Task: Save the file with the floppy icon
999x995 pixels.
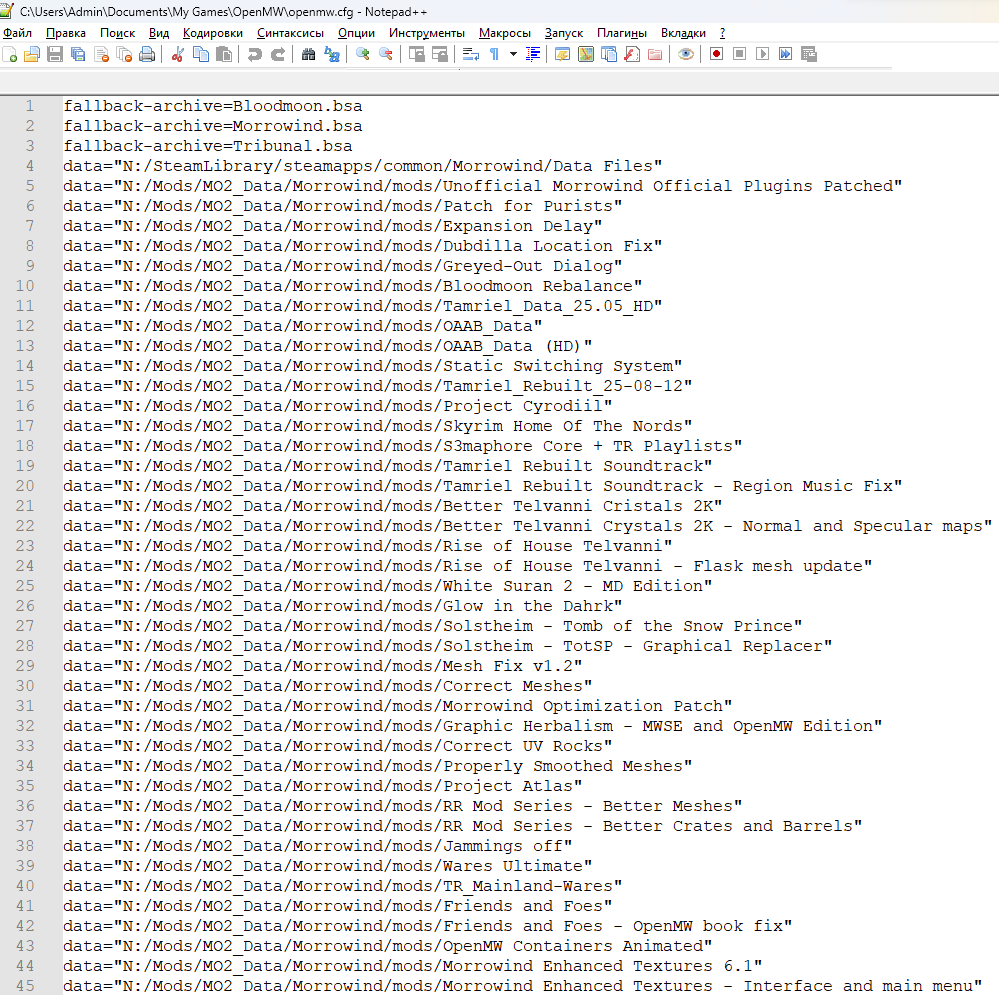Action: click(55, 55)
